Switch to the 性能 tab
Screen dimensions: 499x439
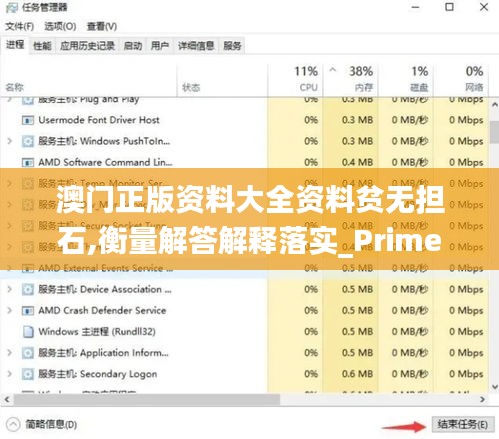coord(42,46)
